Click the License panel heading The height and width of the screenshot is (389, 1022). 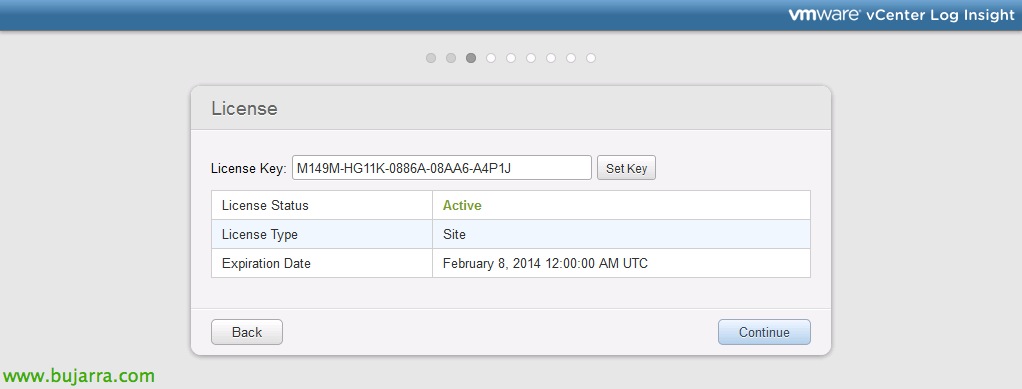244,108
